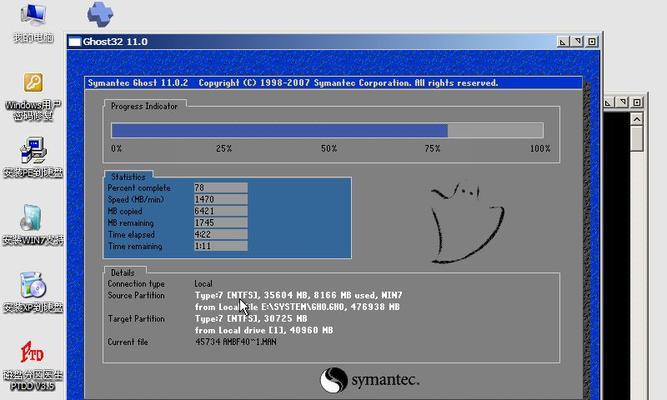Open Ghost32 title bar system menu icon
Viewport: 667px width, 400px height.
[x=74, y=42]
